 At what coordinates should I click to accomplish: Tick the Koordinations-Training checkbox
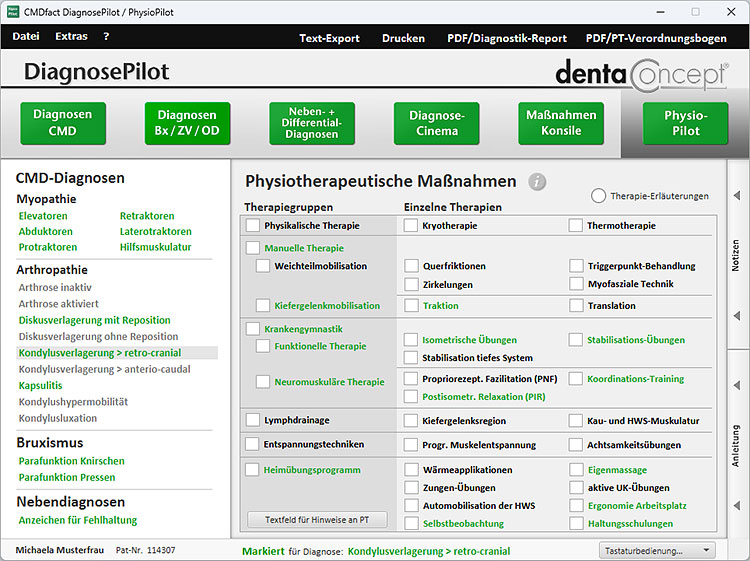pyautogui.click(x=575, y=379)
